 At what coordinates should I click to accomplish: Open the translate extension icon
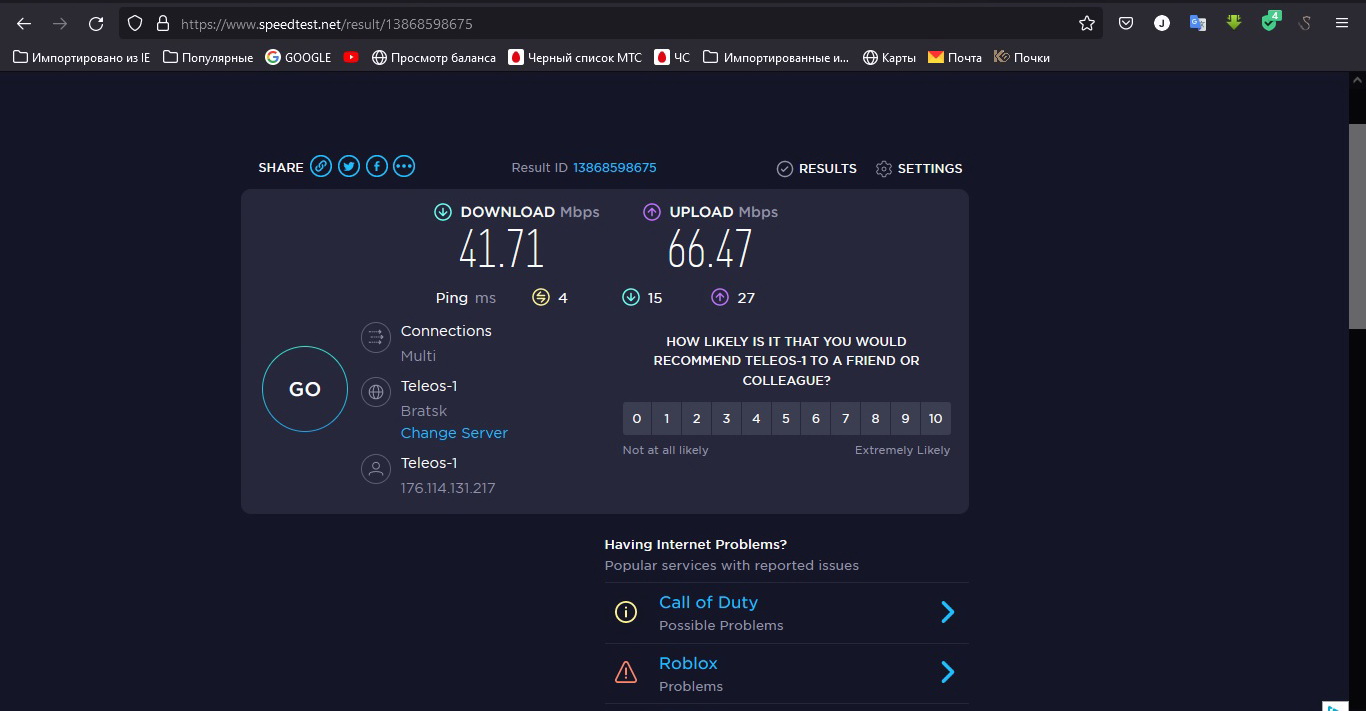click(1198, 23)
